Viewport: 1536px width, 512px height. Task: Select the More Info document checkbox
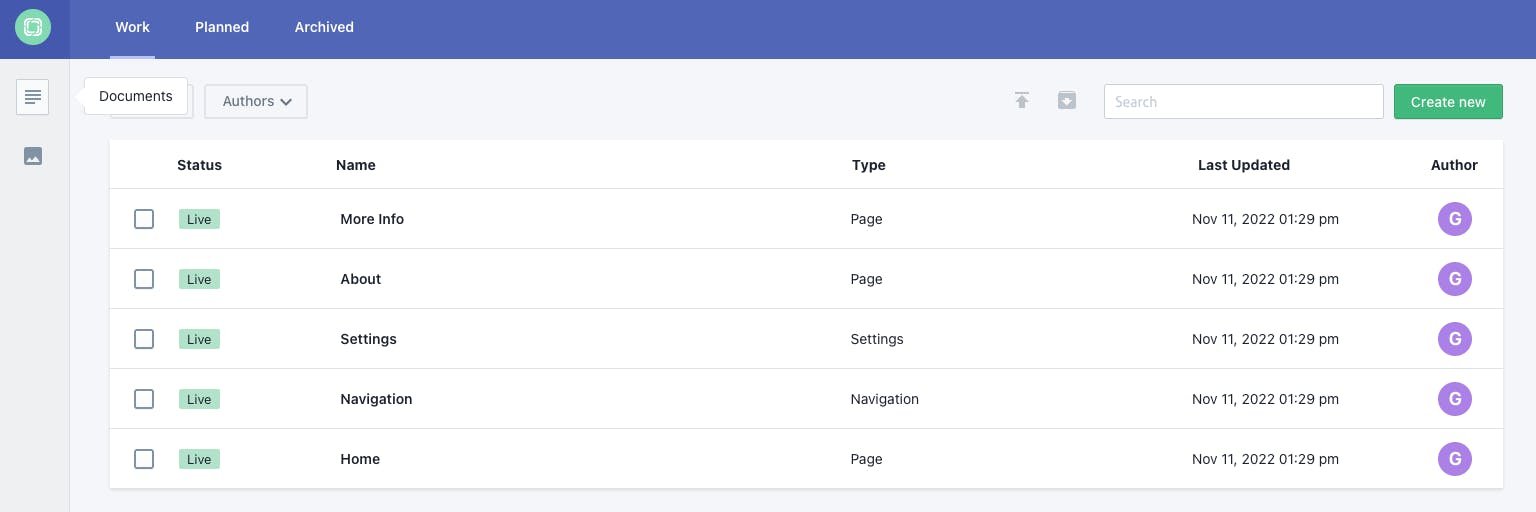coord(144,219)
